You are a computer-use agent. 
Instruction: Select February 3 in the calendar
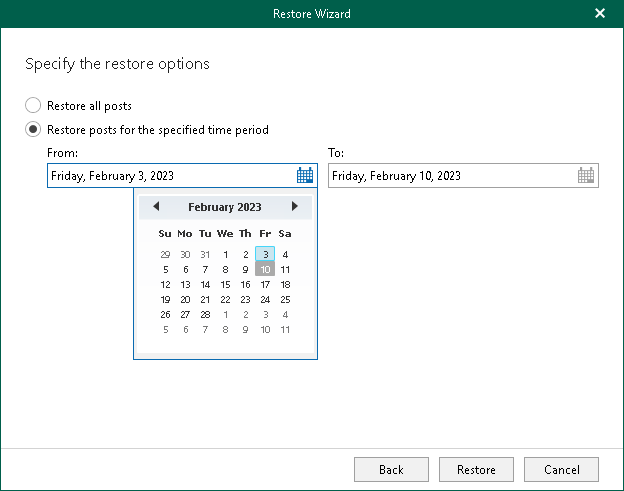coord(265,255)
